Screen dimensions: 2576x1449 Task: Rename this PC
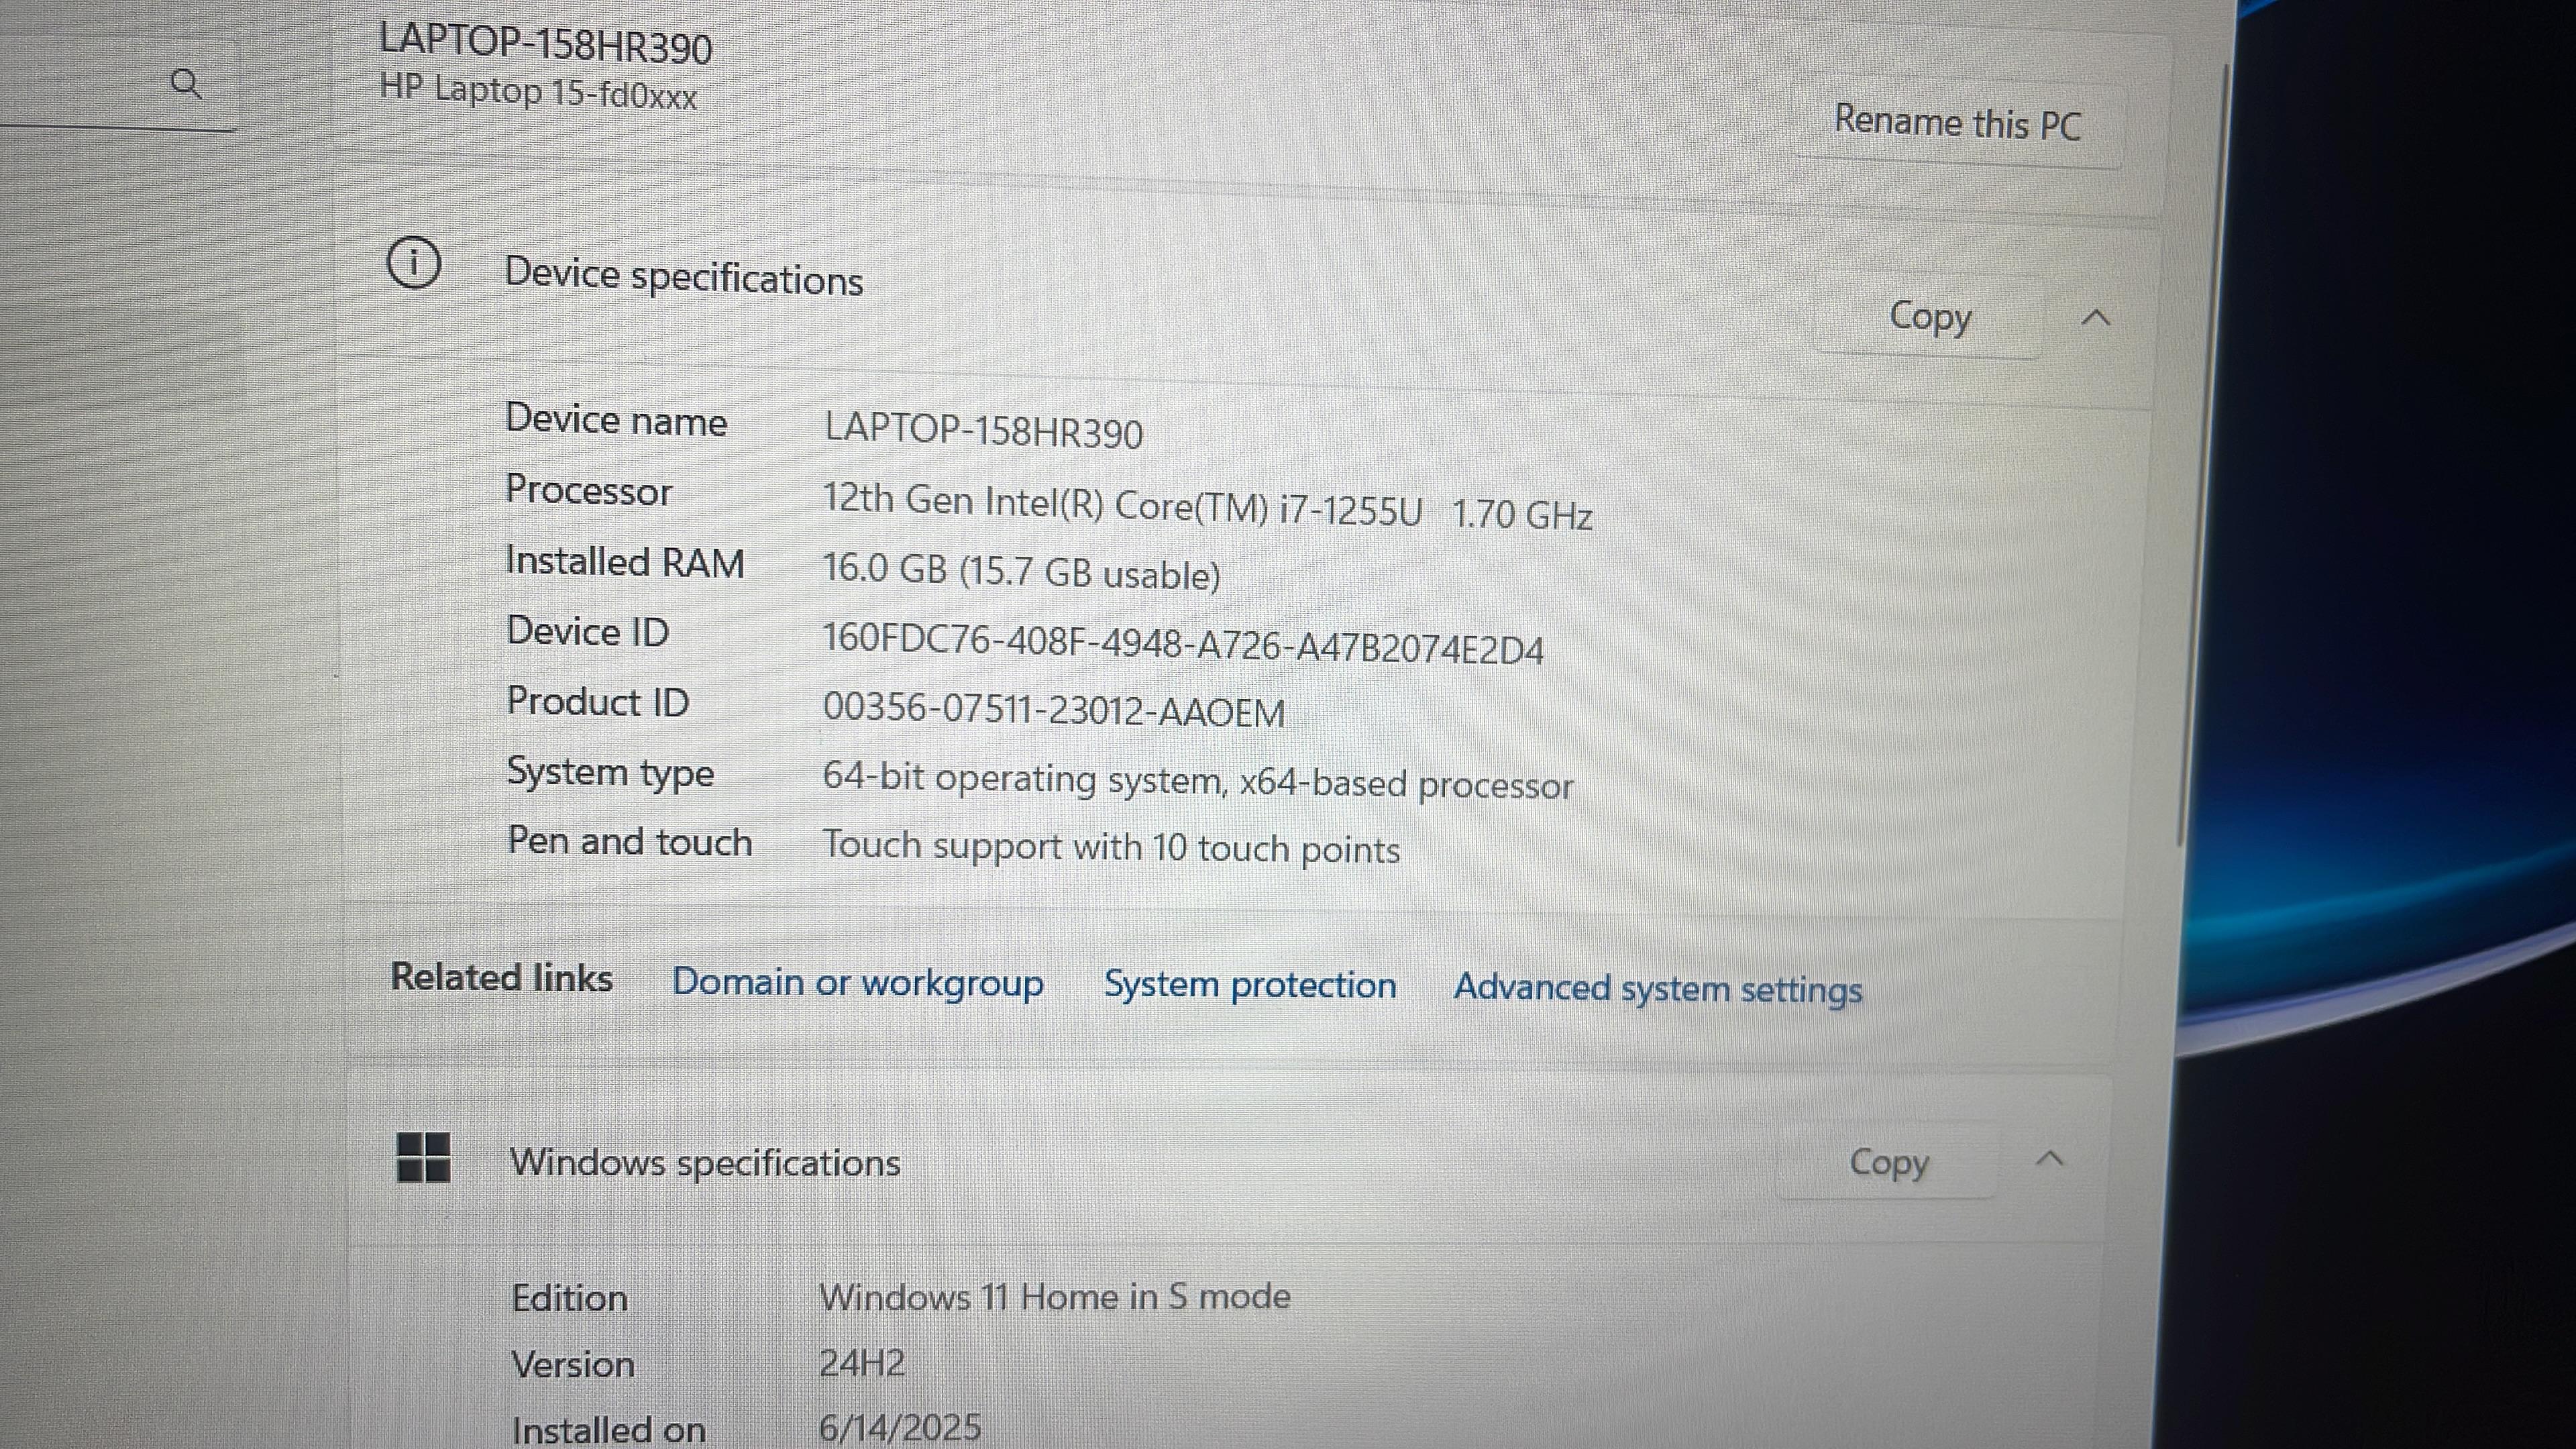tap(1957, 123)
